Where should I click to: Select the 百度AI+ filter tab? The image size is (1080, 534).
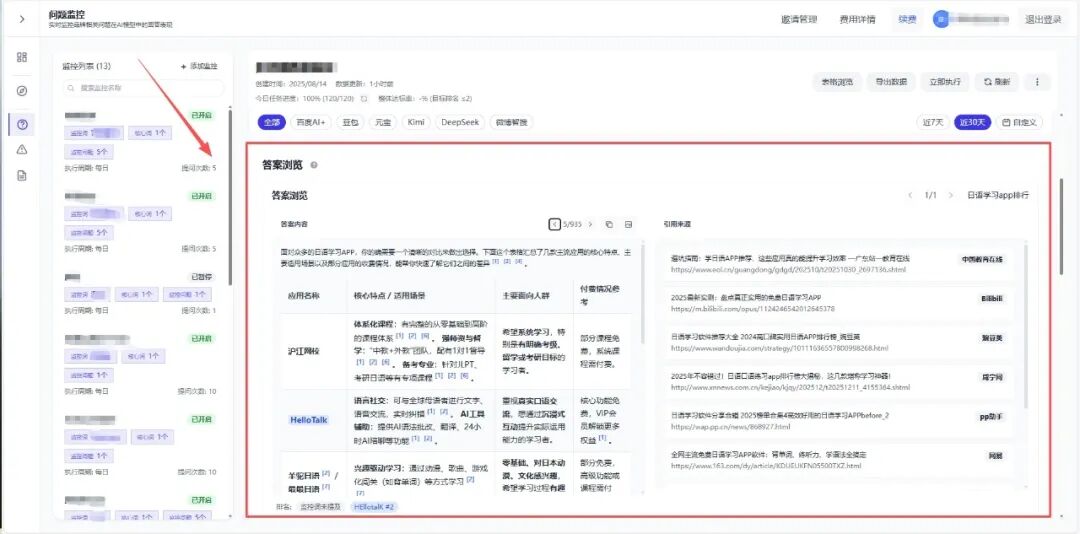tap(311, 122)
